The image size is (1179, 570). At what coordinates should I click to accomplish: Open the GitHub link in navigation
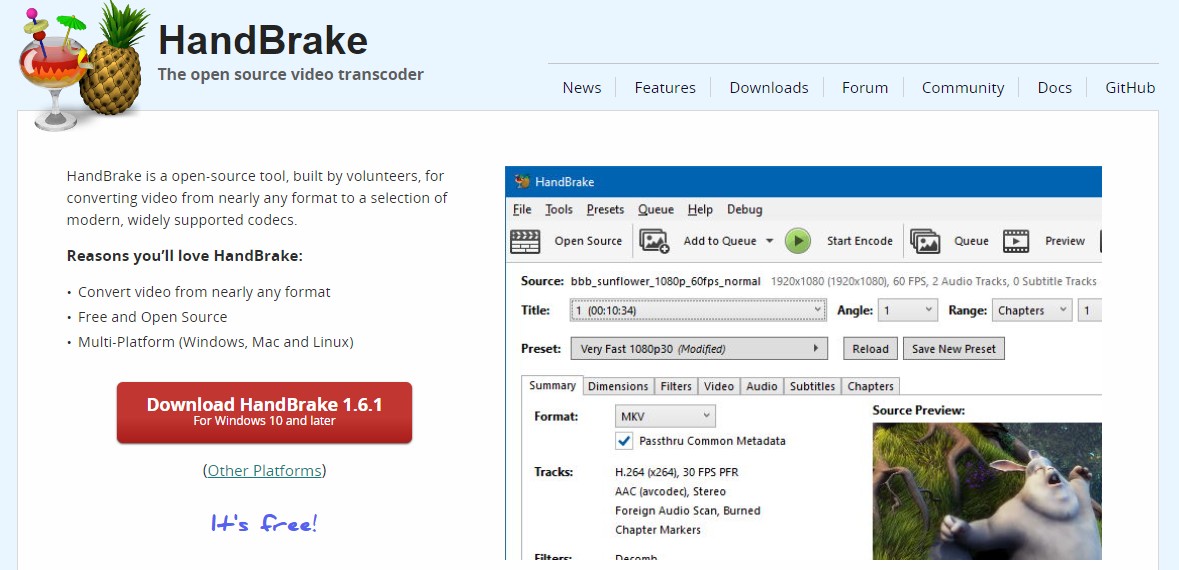click(1130, 88)
